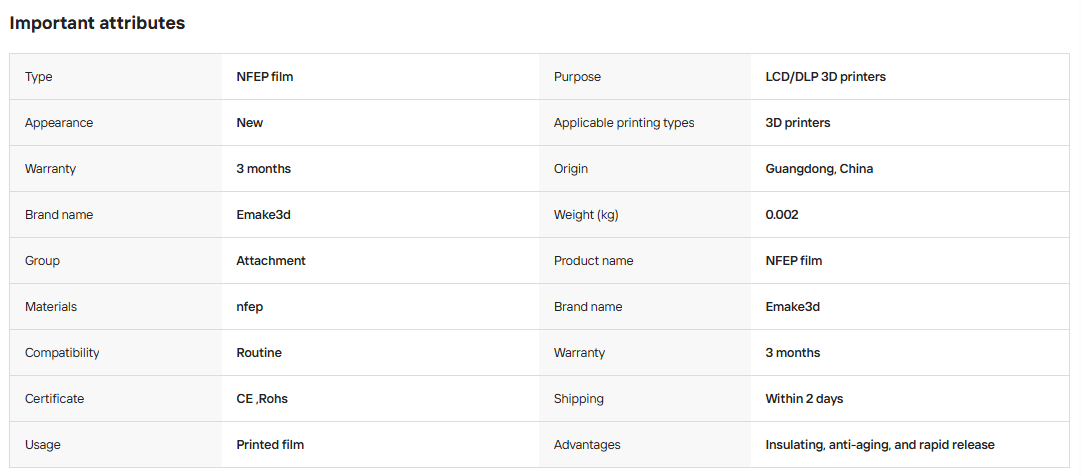This screenshot has height=476, width=1081.
Task: Select the Applicable printing types label
Action: [624, 123]
